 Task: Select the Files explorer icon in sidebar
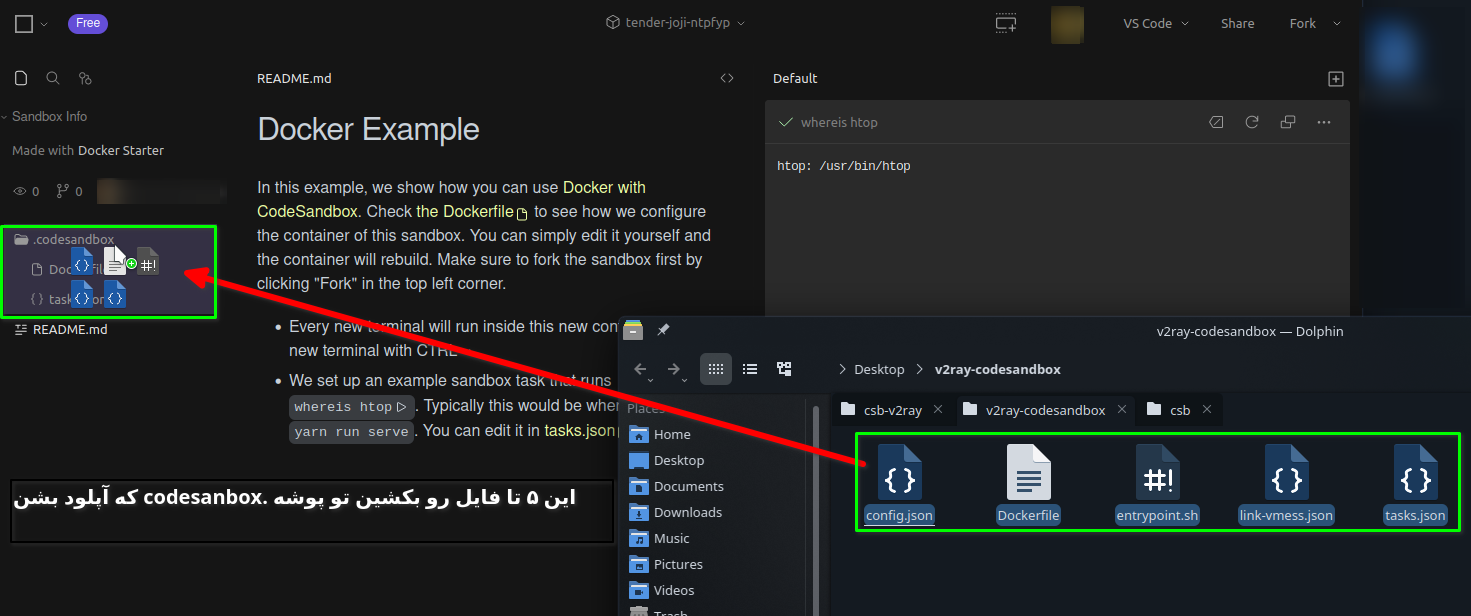[x=21, y=78]
